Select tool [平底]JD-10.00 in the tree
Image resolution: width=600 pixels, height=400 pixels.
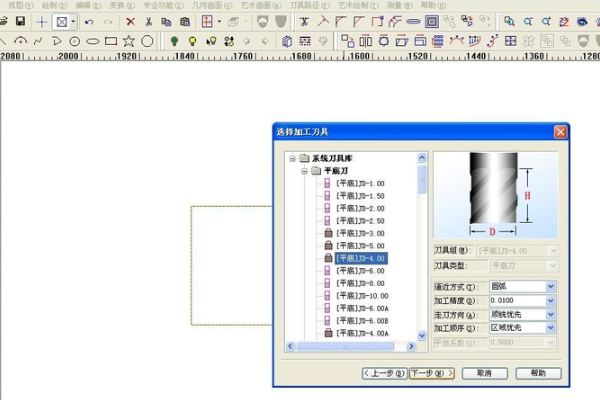pos(360,296)
